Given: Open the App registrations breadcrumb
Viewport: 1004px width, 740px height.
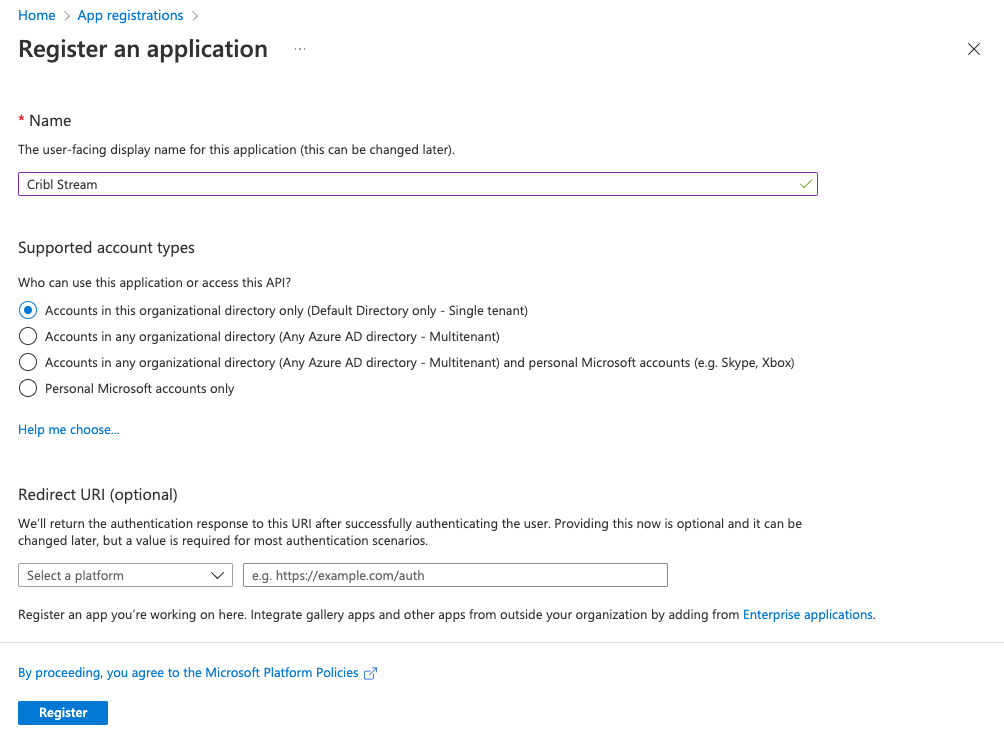Looking at the screenshot, I should click(x=130, y=15).
